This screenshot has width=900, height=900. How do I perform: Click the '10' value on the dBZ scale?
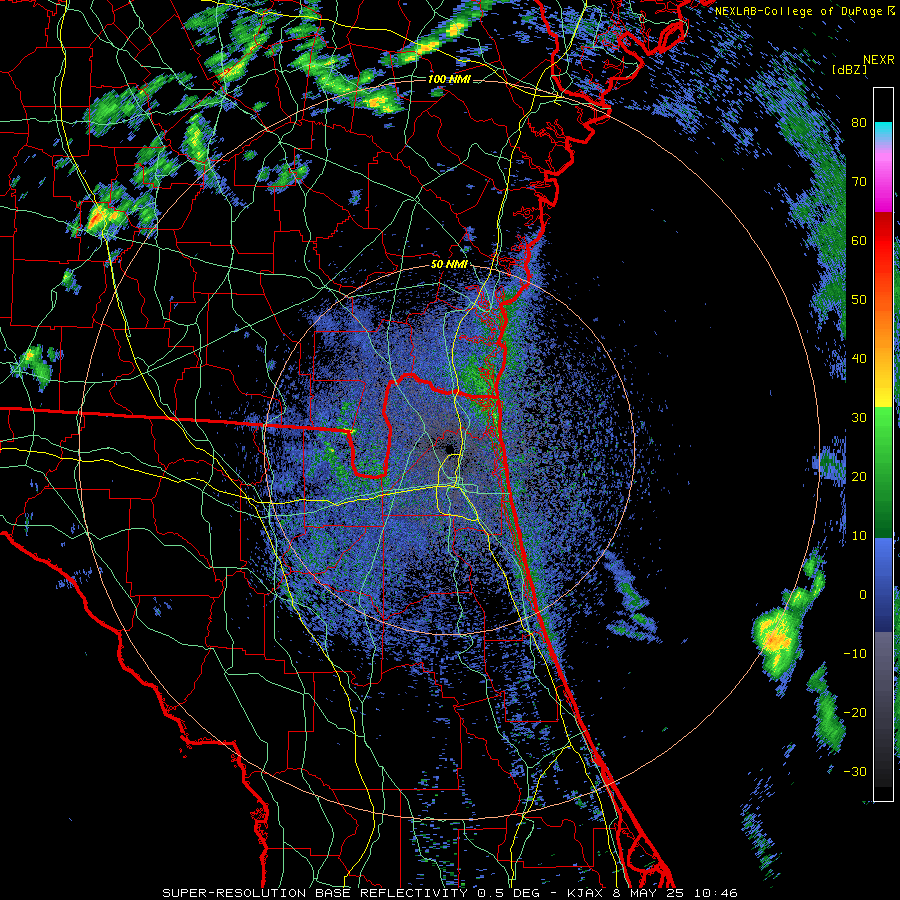click(859, 536)
